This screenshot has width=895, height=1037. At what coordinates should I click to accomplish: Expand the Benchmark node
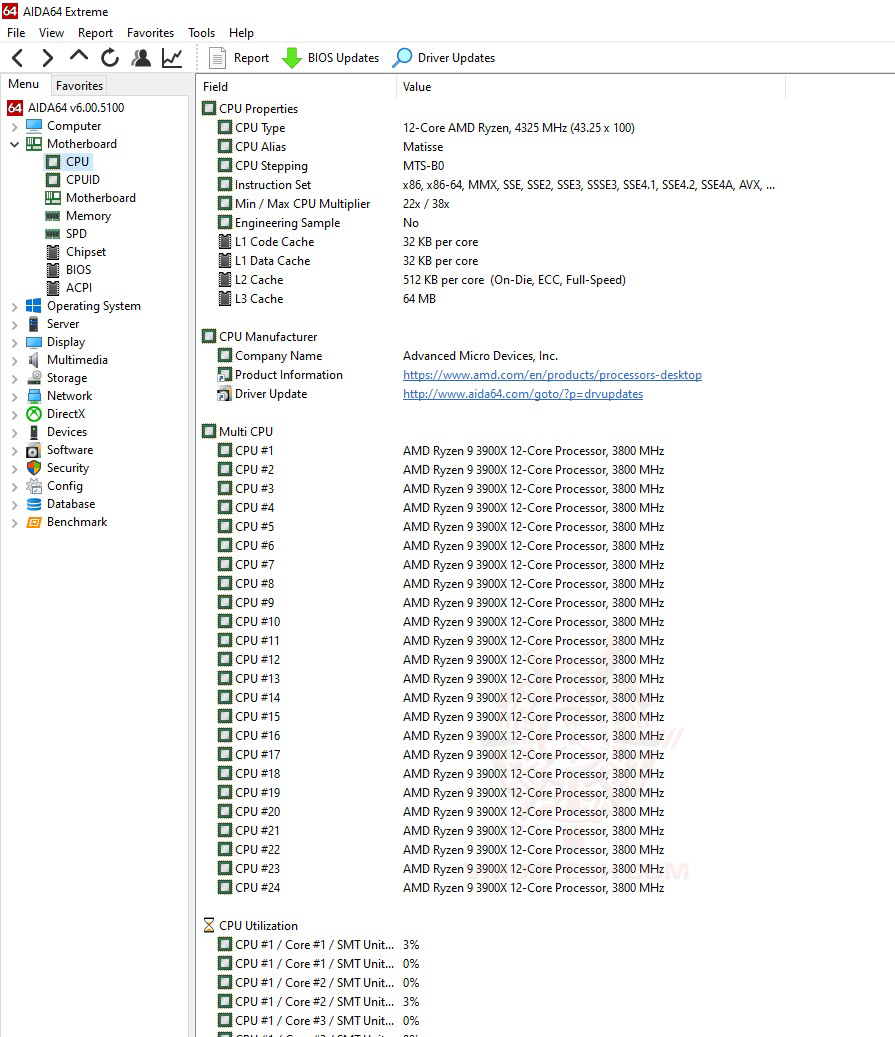(x=15, y=522)
